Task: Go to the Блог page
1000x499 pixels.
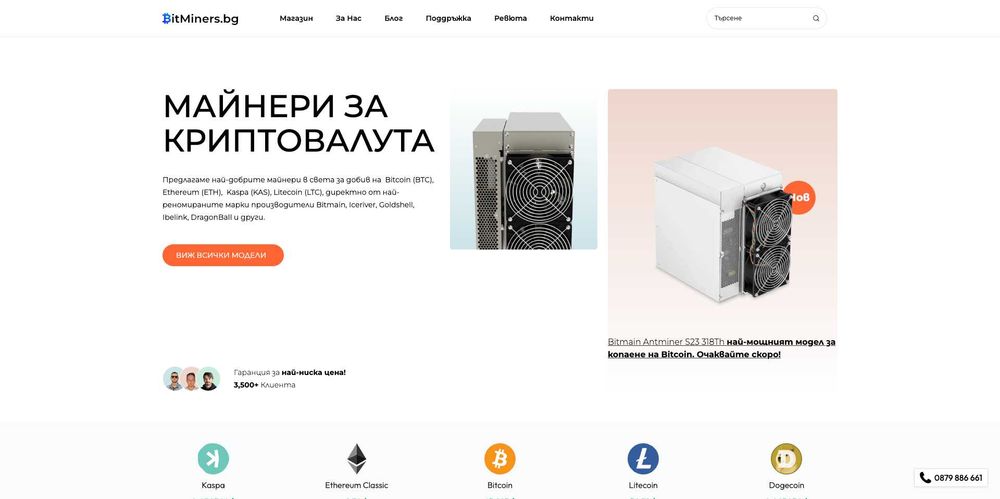Action: (x=393, y=19)
